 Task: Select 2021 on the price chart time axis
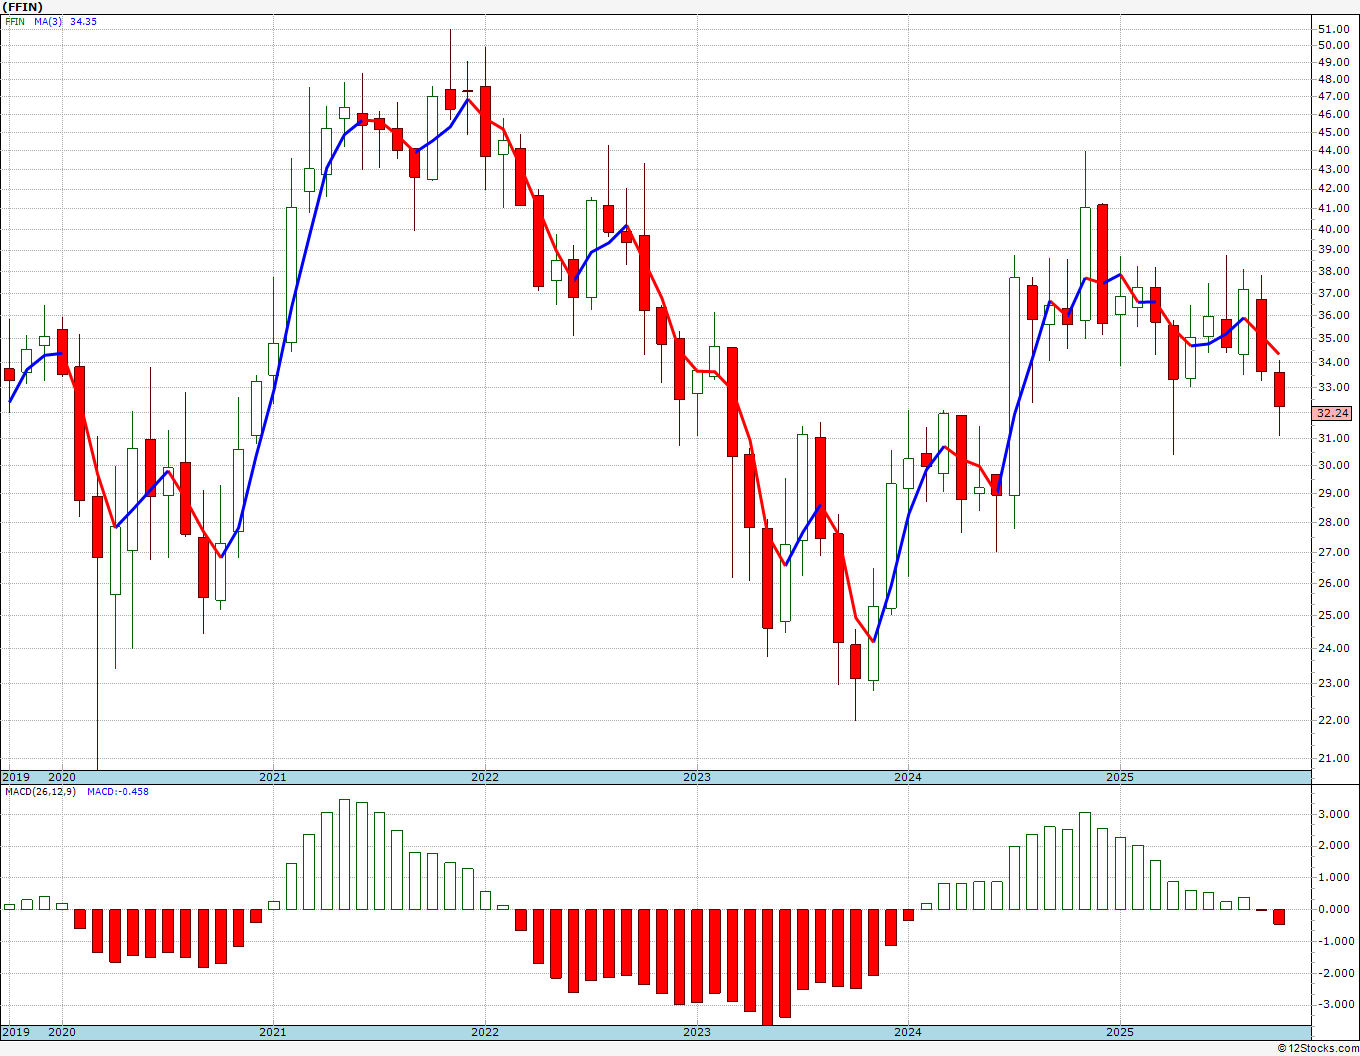click(x=273, y=777)
